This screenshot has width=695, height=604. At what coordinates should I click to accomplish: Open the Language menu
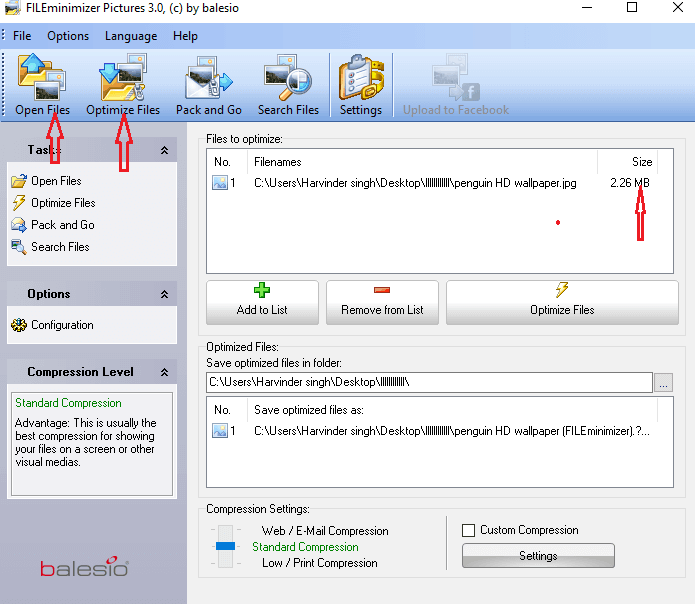point(131,36)
